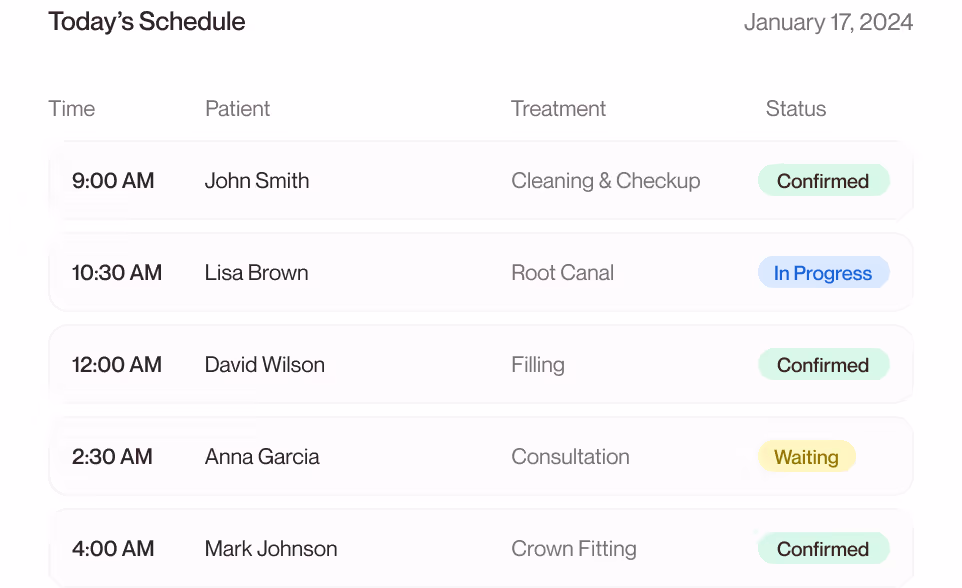Click the Waiting status badge for Anna Garcia
The height and width of the screenshot is (588, 962).
click(x=806, y=456)
